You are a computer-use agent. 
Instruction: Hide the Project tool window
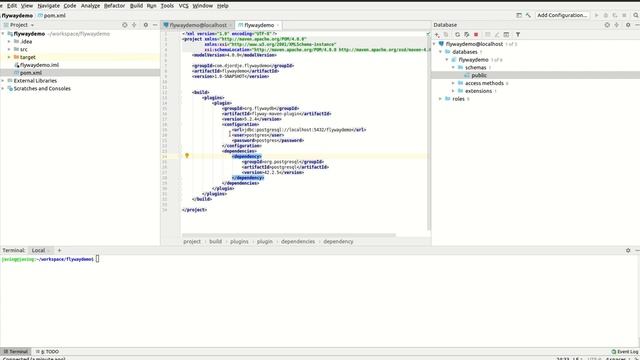coord(155,25)
